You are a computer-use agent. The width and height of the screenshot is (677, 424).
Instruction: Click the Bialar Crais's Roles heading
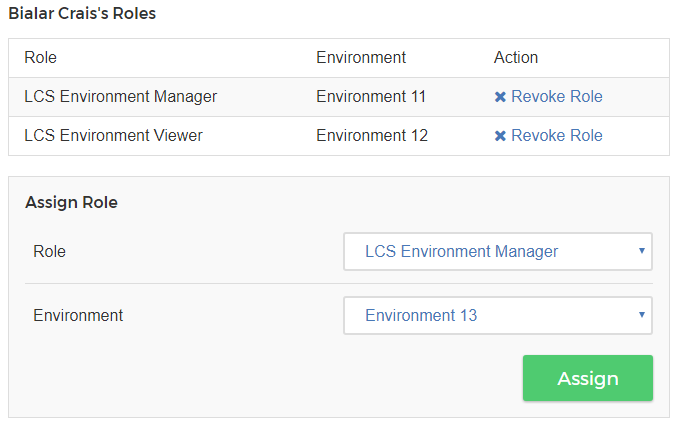pyautogui.click(x=82, y=13)
